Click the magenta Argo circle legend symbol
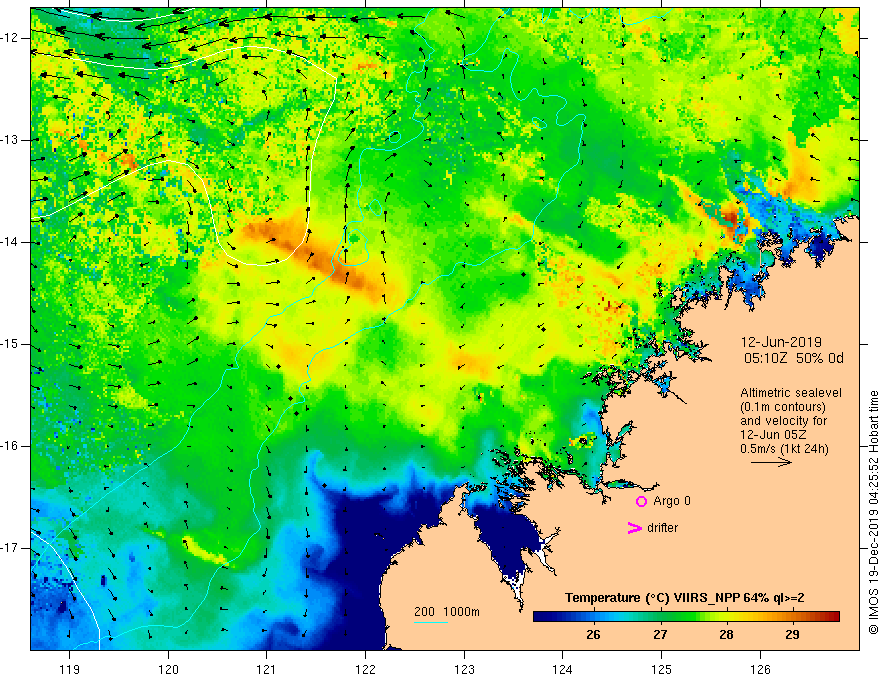The height and width of the screenshot is (680, 880). [x=641, y=501]
